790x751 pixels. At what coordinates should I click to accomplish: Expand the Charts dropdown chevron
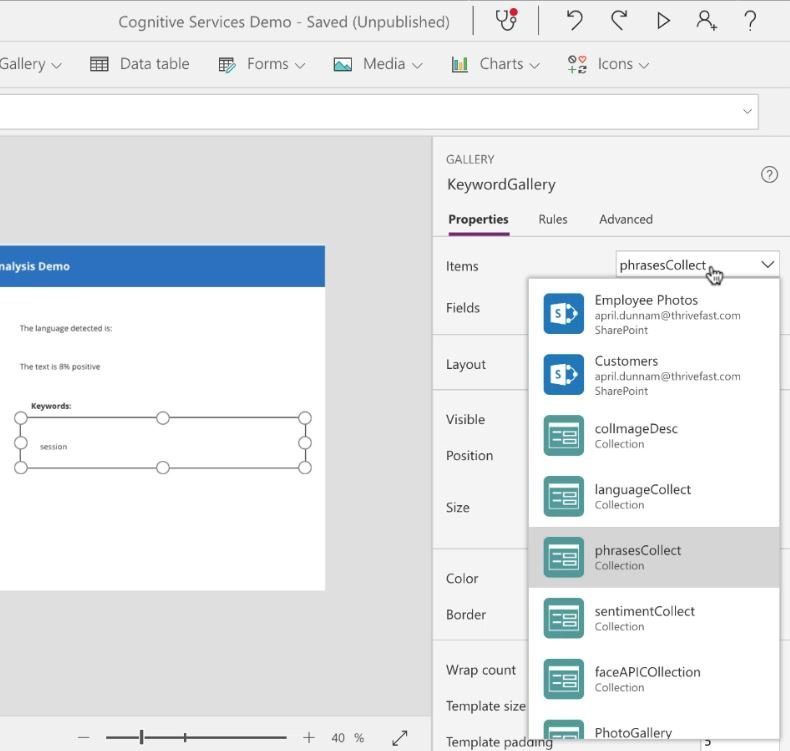[535, 66]
